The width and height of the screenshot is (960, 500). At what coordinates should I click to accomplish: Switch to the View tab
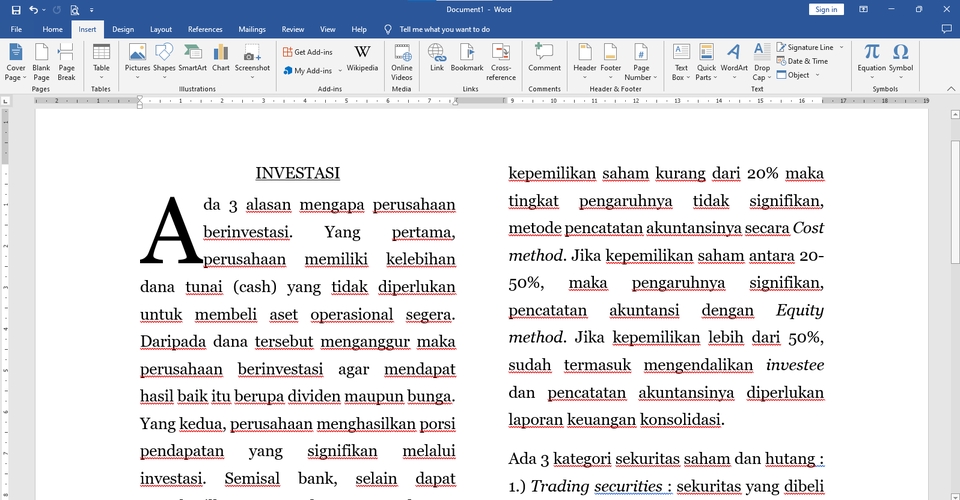(328, 29)
